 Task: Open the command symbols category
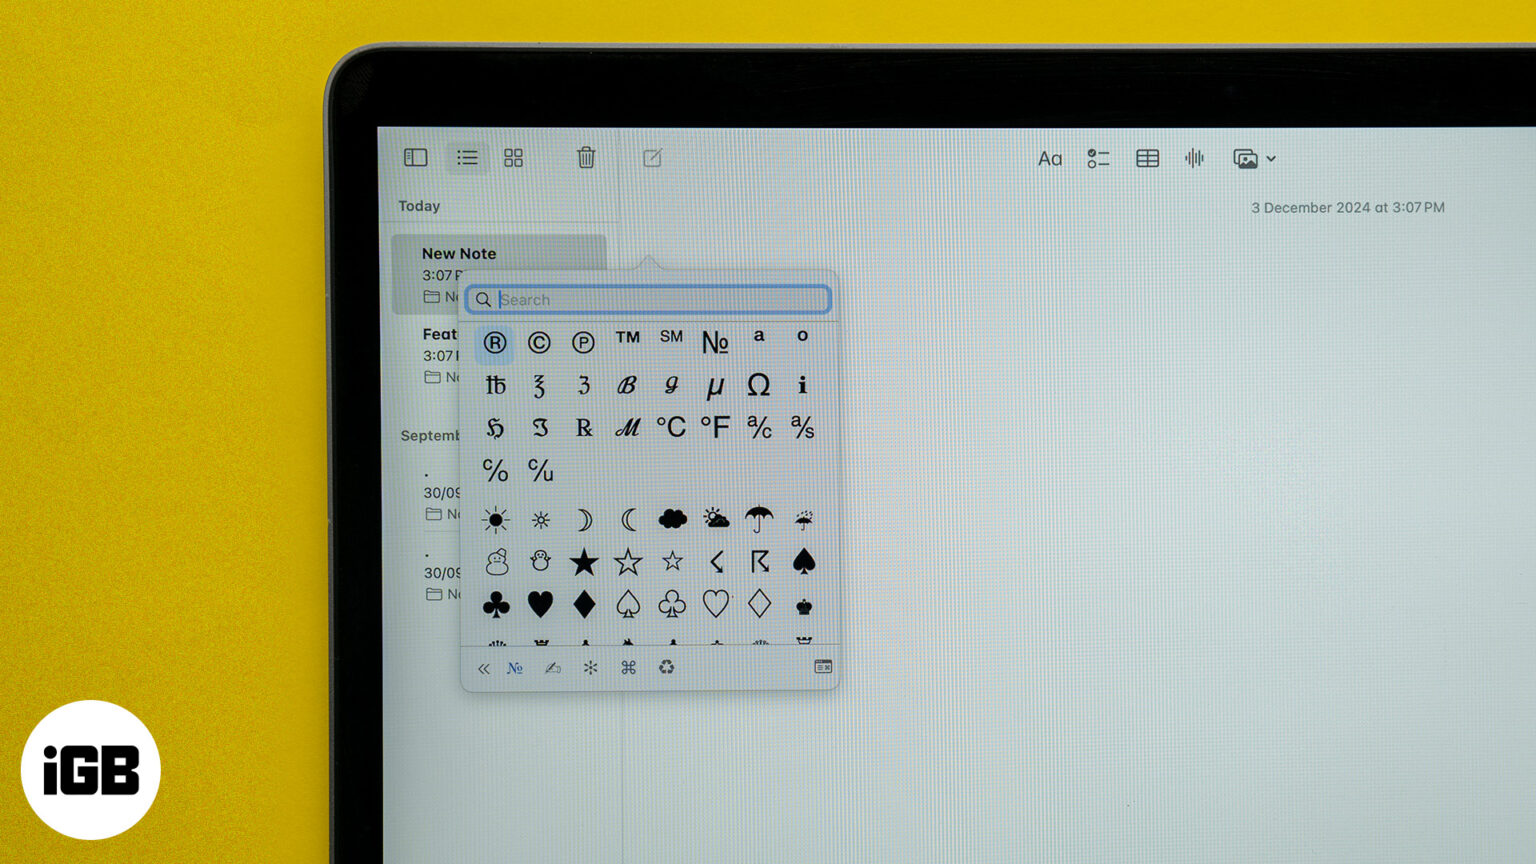click(628, 668)
